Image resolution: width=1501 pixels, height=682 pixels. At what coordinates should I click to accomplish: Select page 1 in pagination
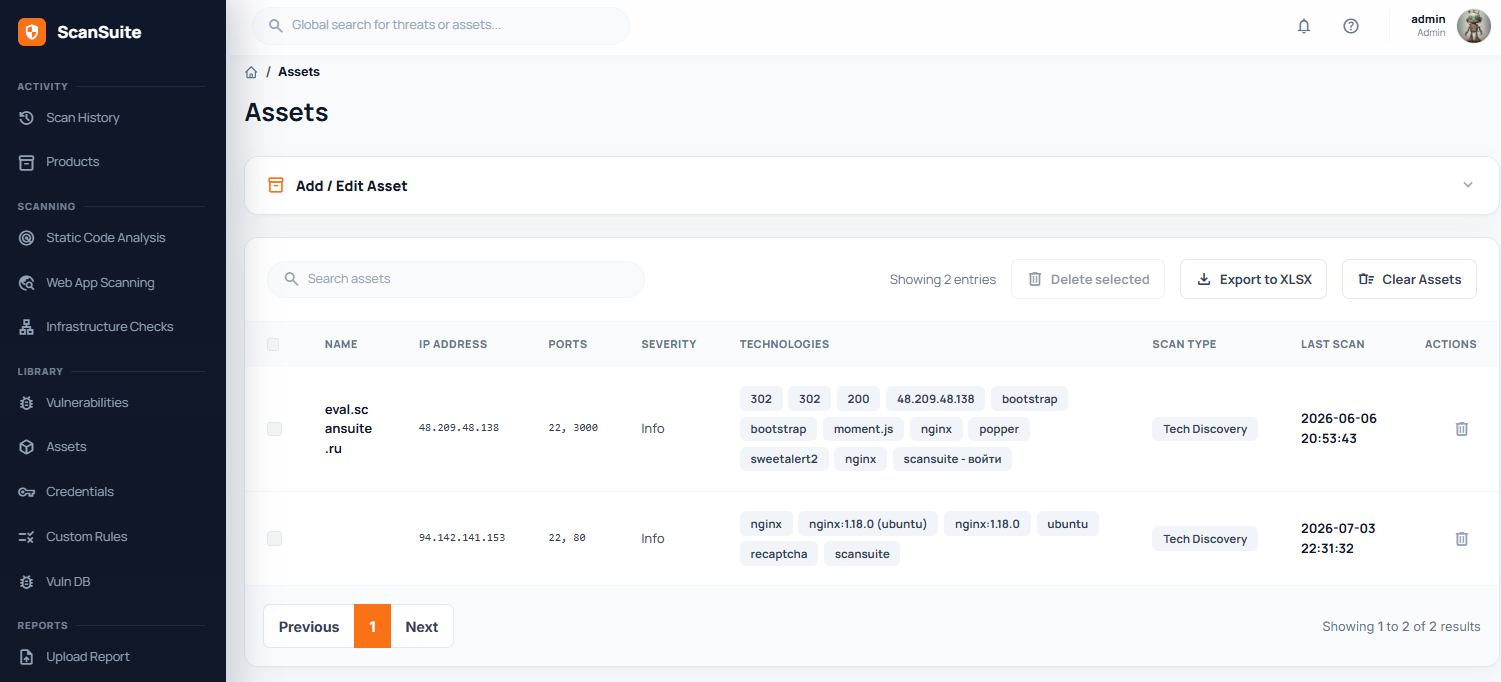372,626
